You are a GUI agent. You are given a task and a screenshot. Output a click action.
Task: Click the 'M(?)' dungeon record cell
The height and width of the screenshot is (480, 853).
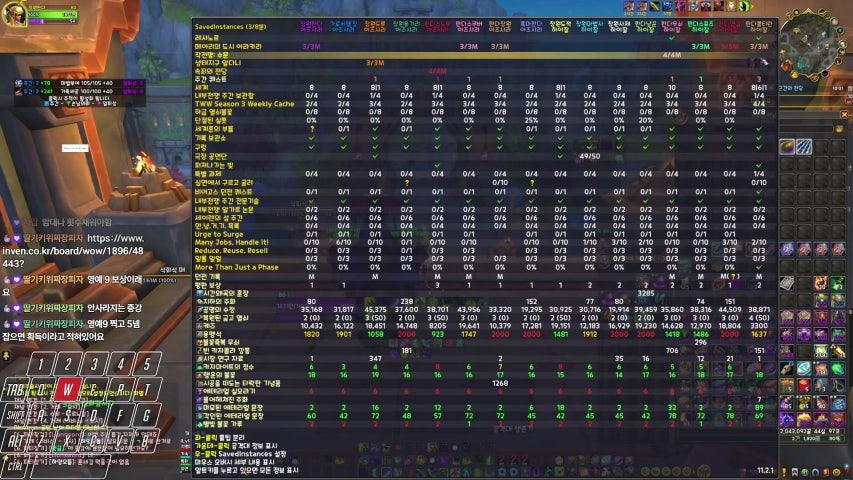[x=730, y=276]
